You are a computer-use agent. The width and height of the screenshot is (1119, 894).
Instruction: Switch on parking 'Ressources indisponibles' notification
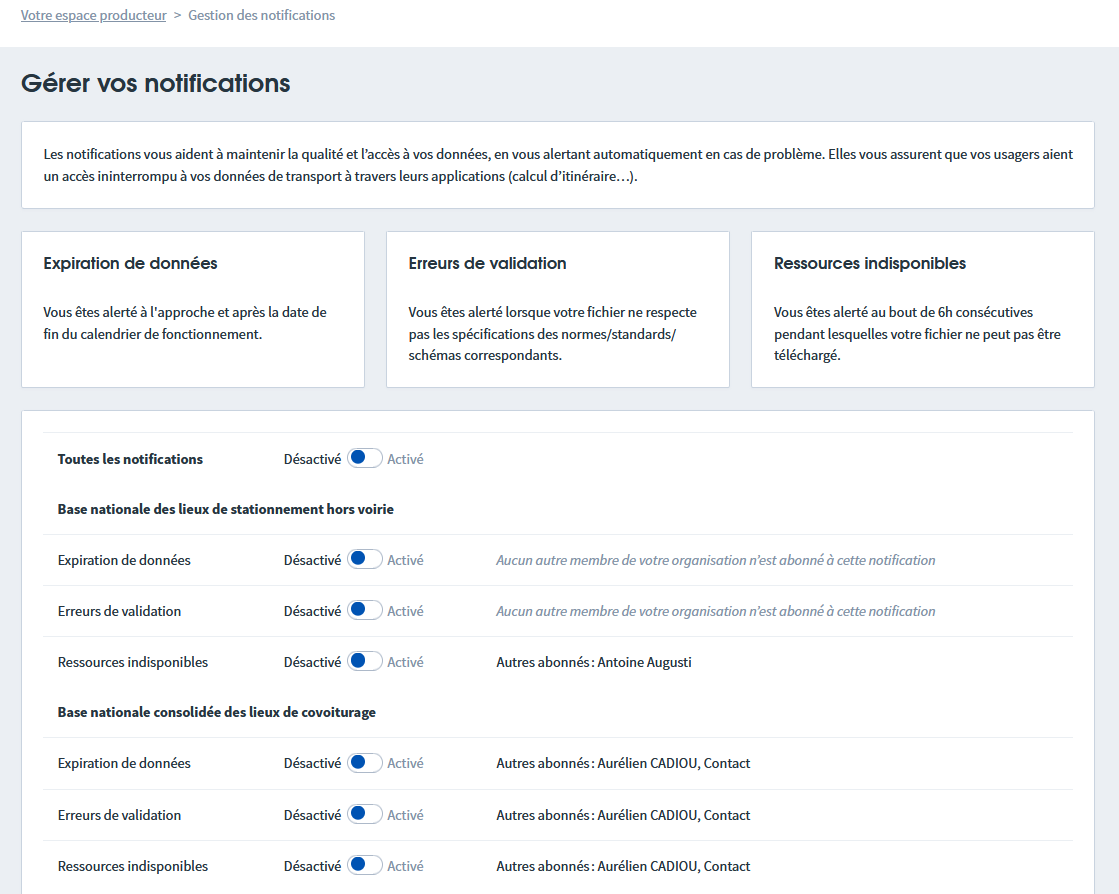tap(364, 662)
